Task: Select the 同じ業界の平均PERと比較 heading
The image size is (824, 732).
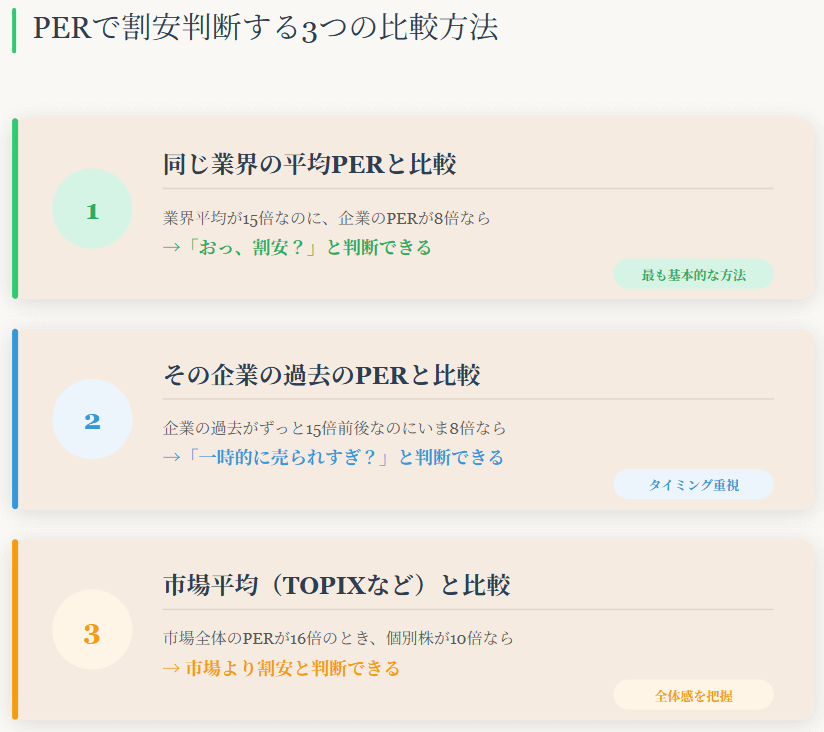Action: click(x=310, y=164)
